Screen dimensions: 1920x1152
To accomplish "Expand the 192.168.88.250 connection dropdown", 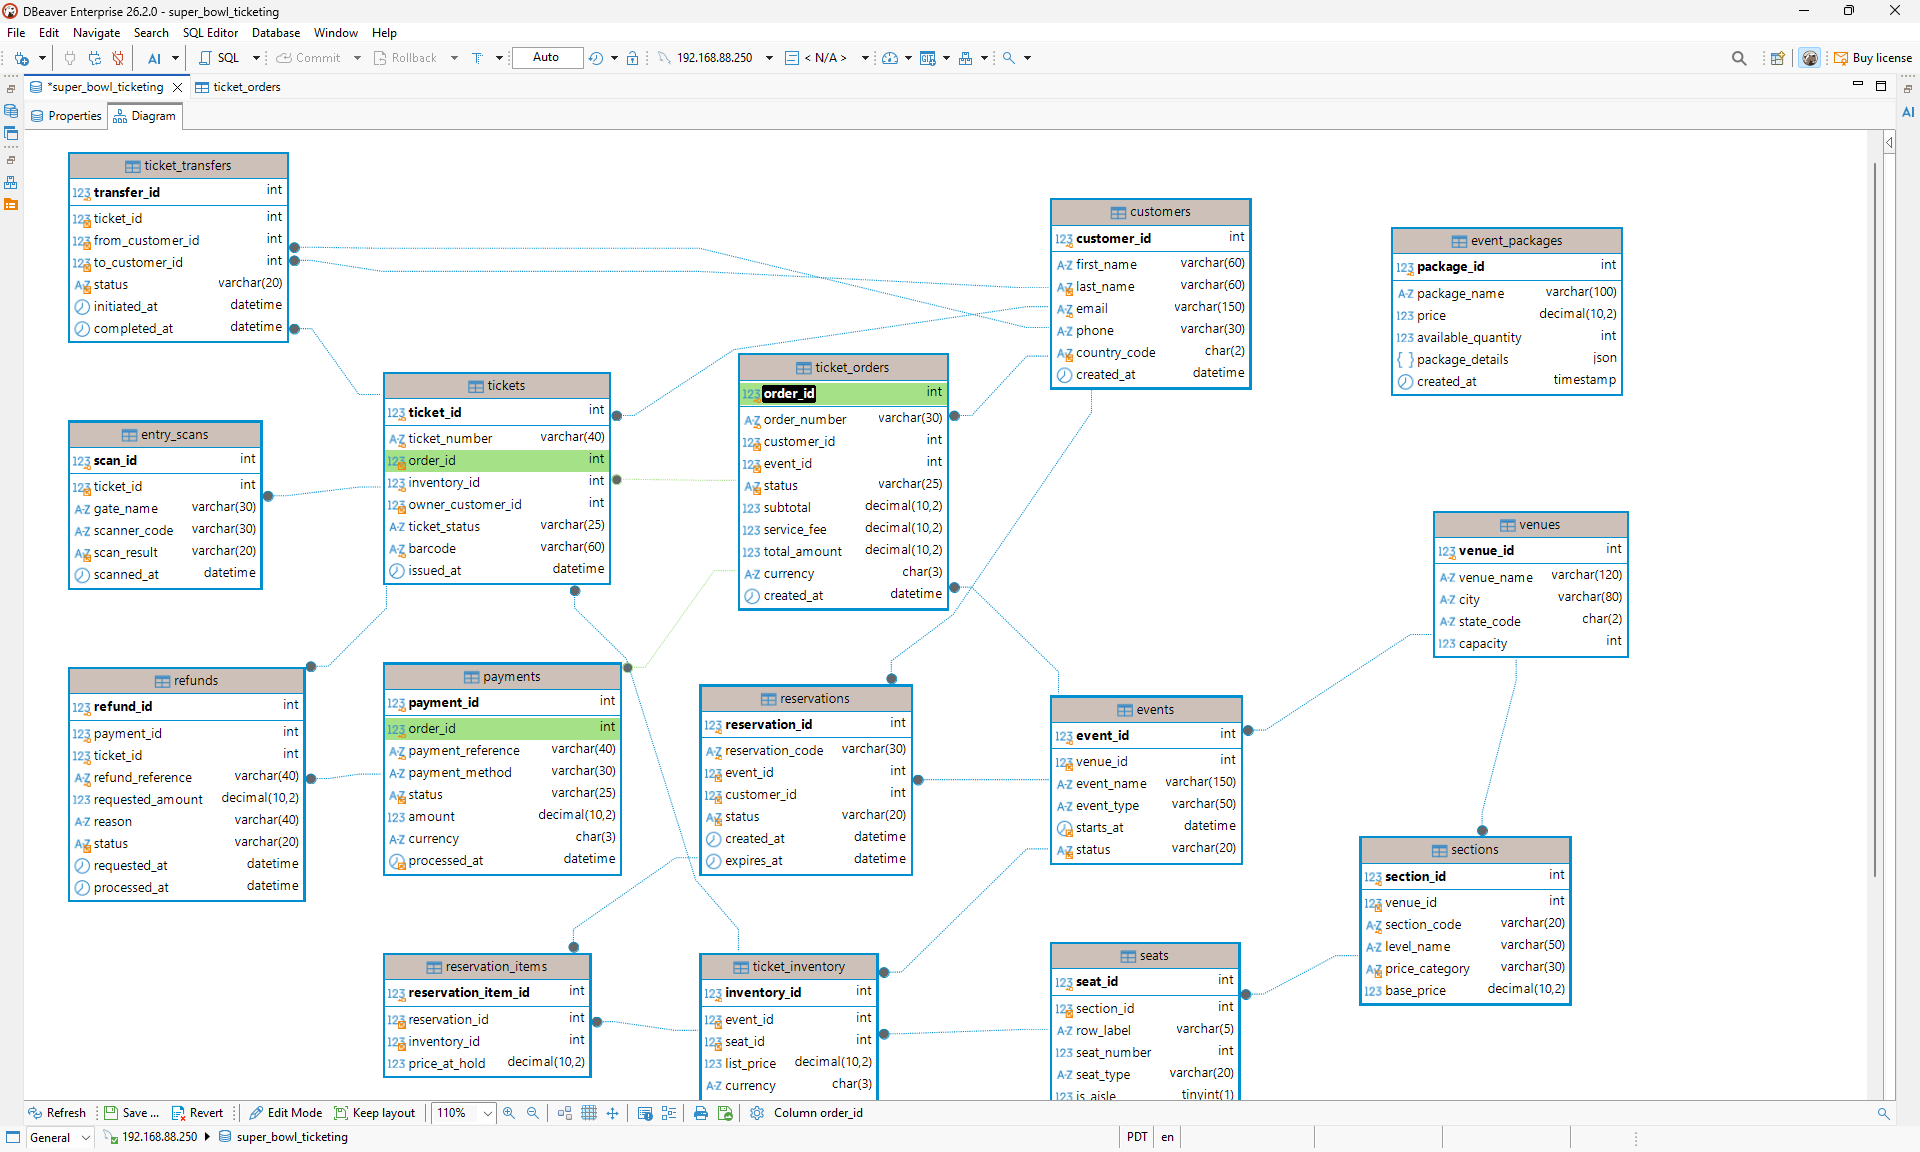I will pos(769,58).
